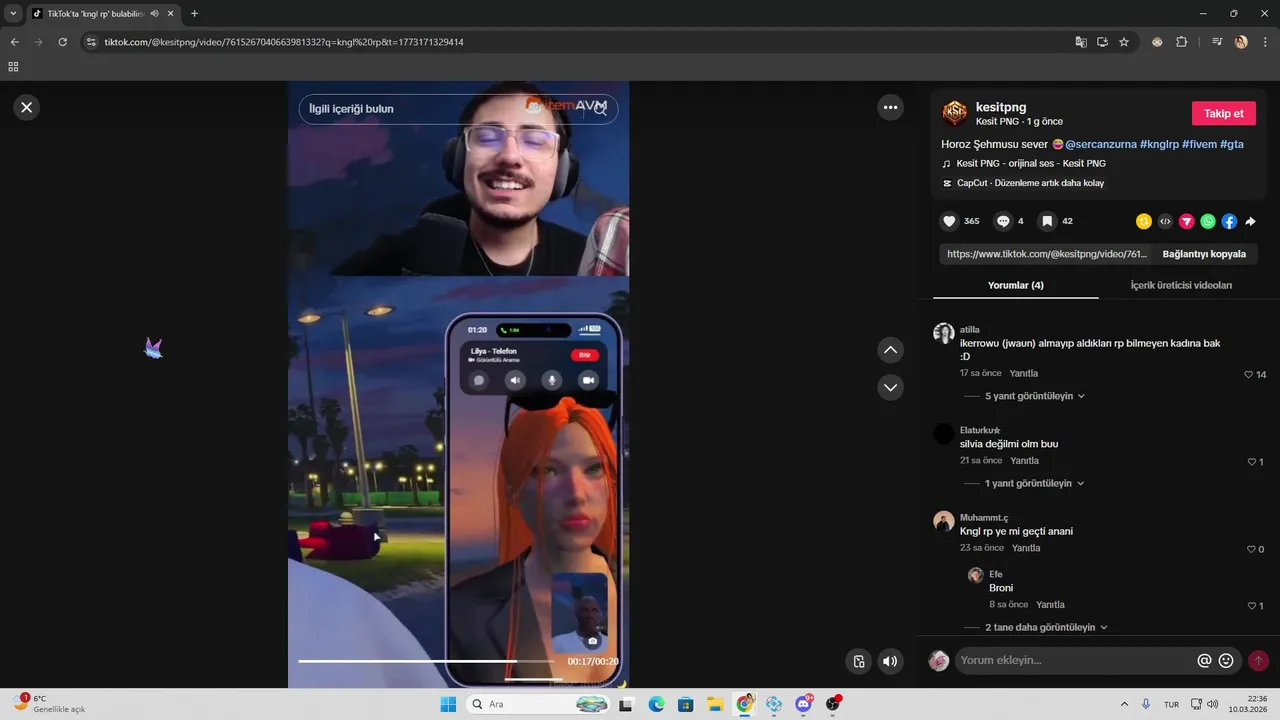This screenshot has height=720, width=1280.
Task: Like Elaturku's comment heart
Action: click(1251, 462)
